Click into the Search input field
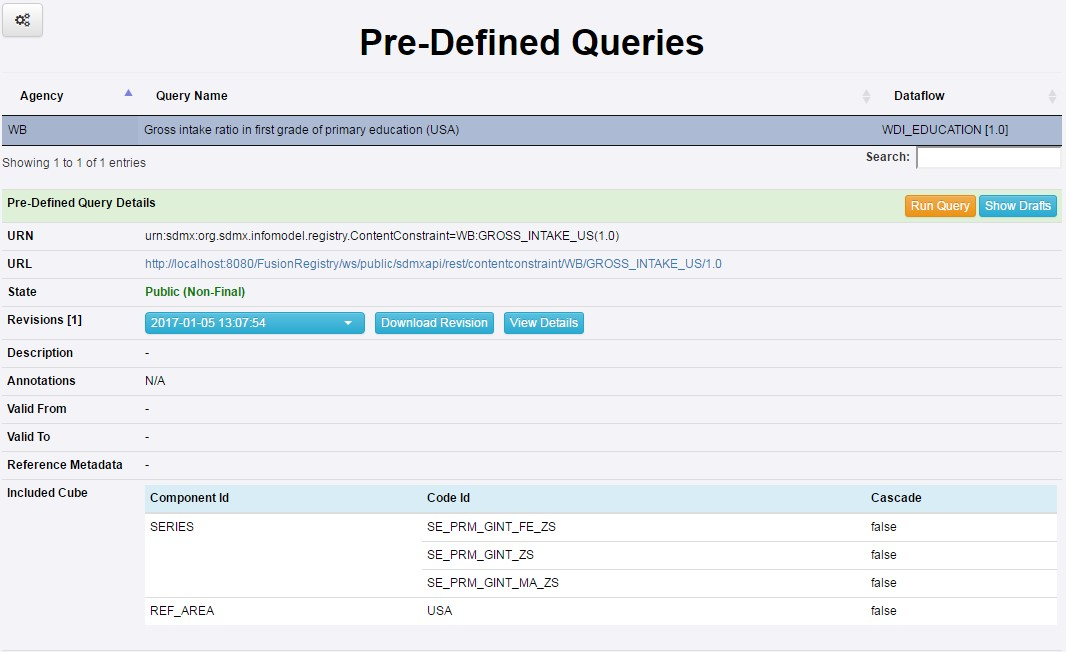Image resolution: width=1066 pixels, height=652 pixels. pyautogui.click(x=988, y=158)
